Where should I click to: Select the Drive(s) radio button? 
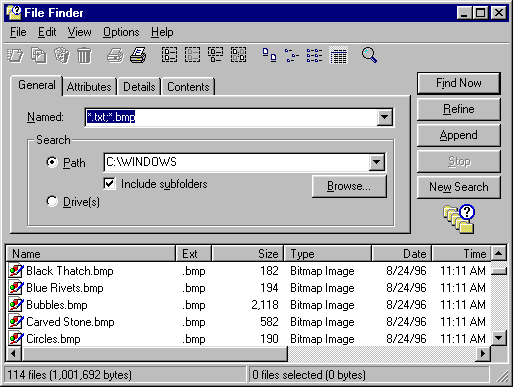pos(52,201)
